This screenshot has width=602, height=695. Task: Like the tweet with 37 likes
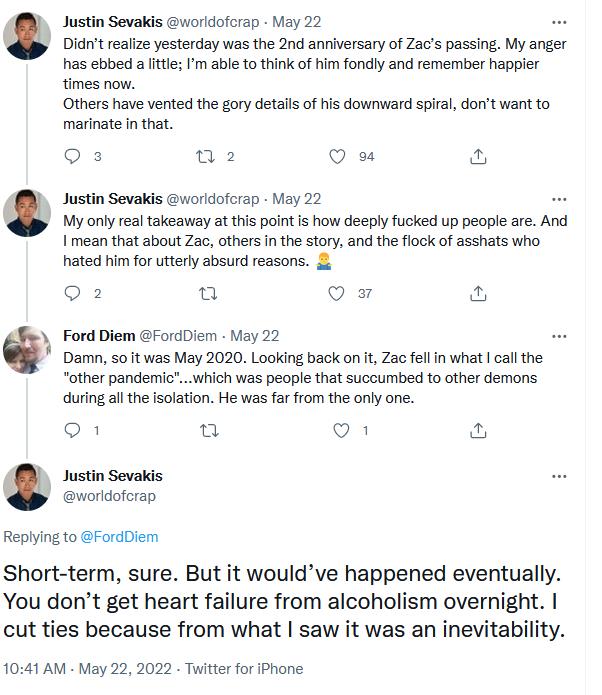[336, 293]
